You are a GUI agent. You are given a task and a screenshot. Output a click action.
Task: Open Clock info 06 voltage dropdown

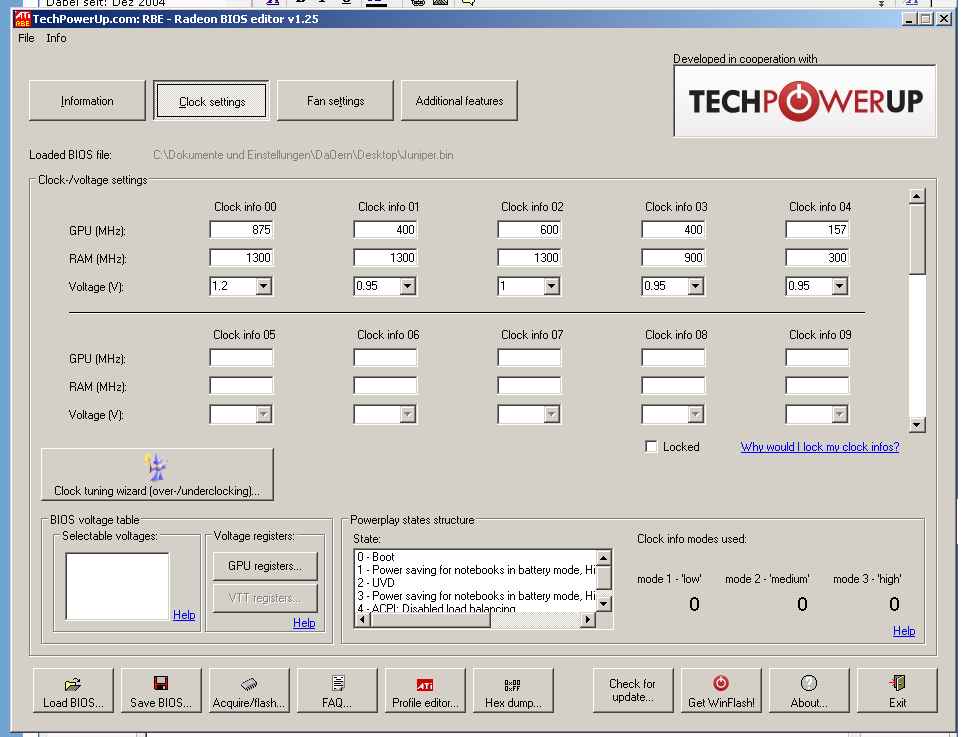pyautogui.click(x=407, y=414)
